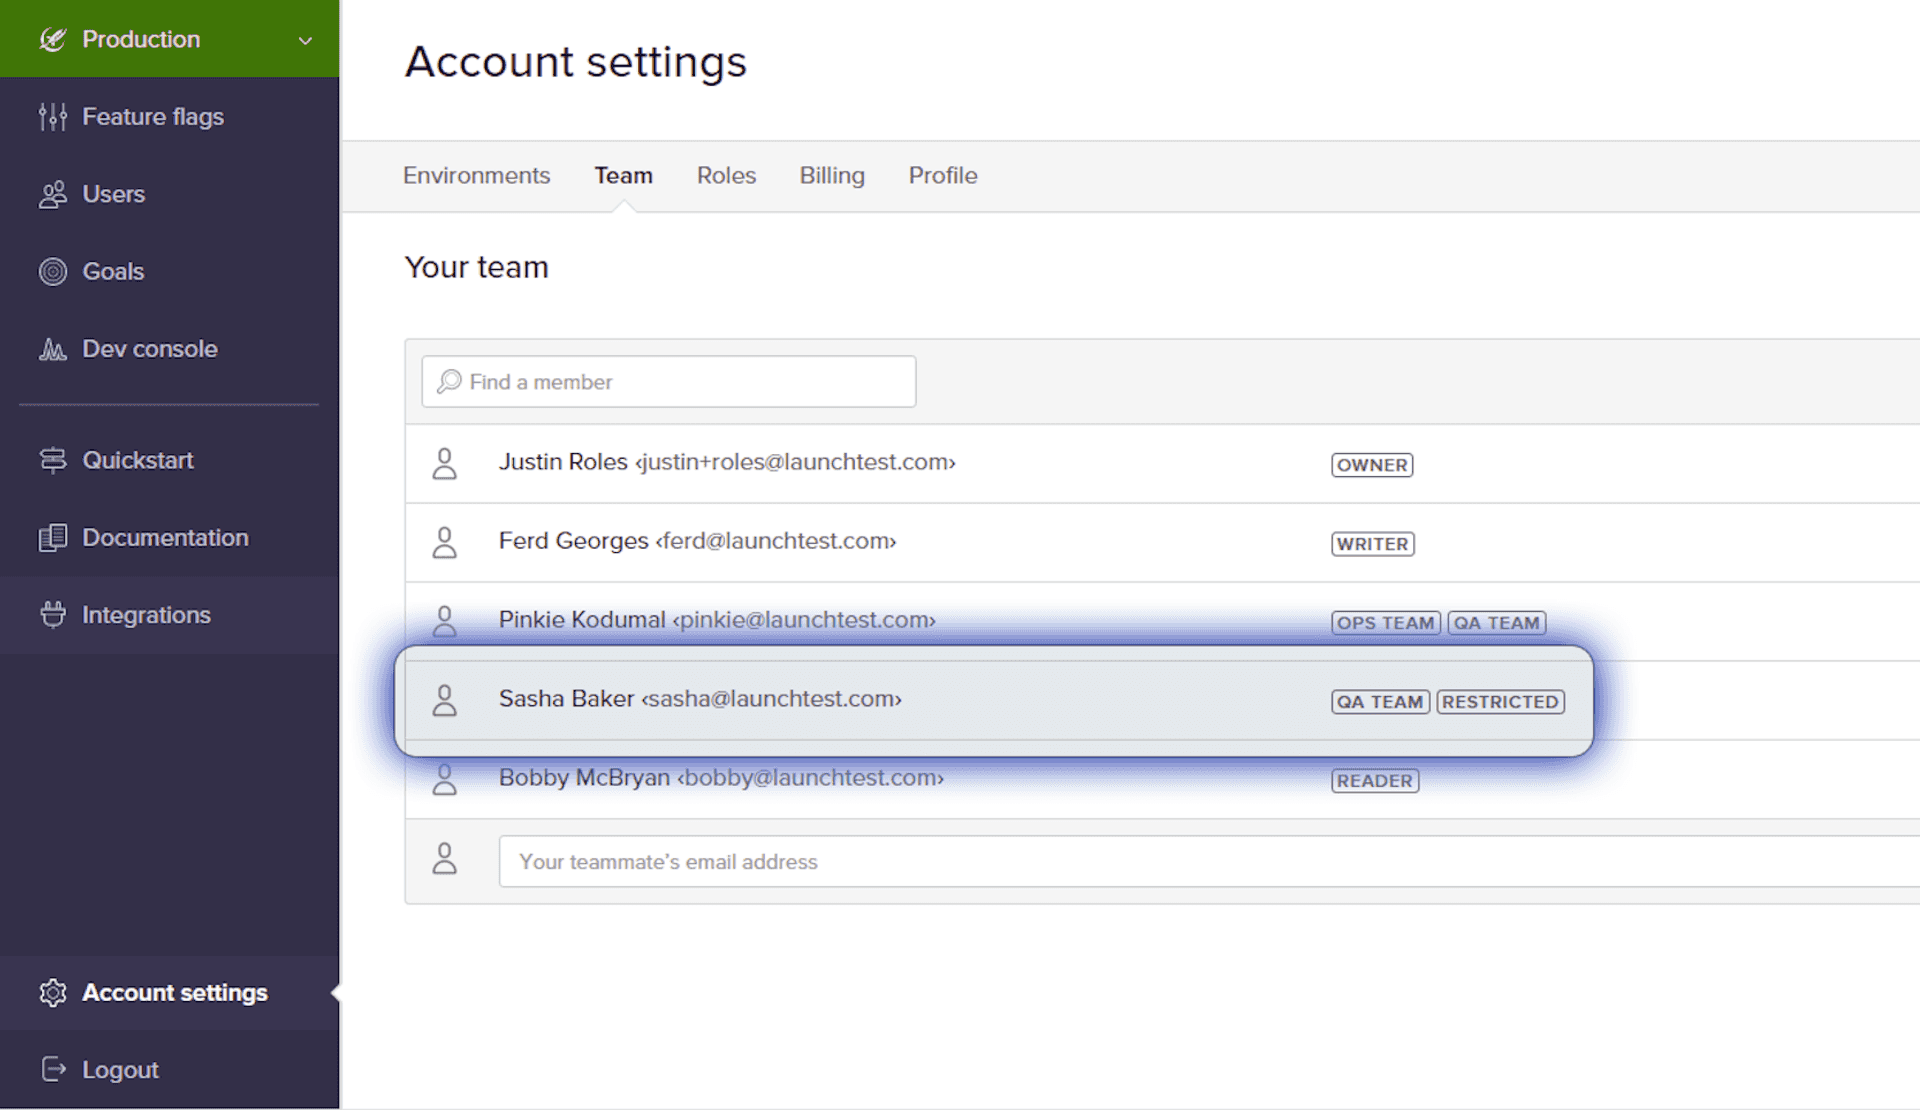
Task: Open the Profile tab
Action: pos(942,175)
